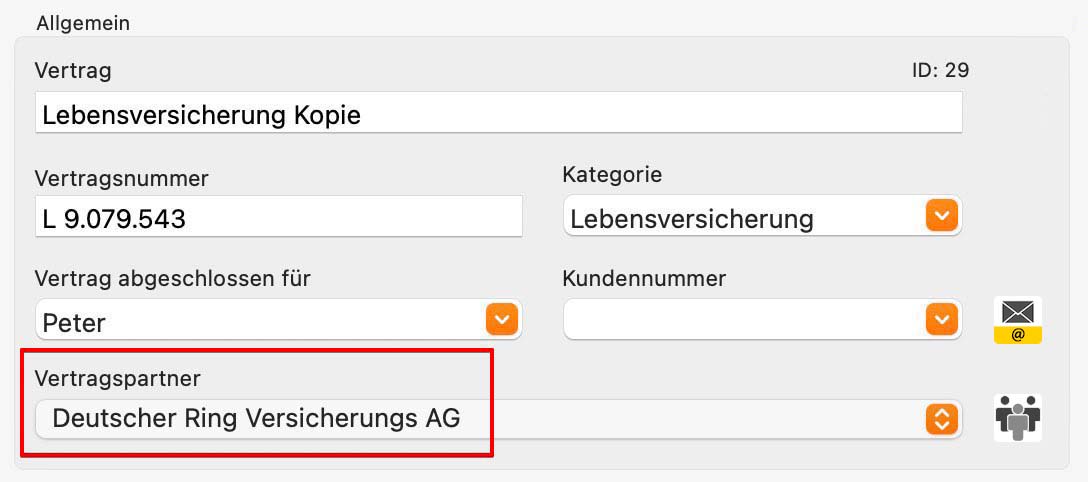The width and height of the screenshot is (1088, 482).
Task: Click into the Vertrag name field
Action: (498, 113)
